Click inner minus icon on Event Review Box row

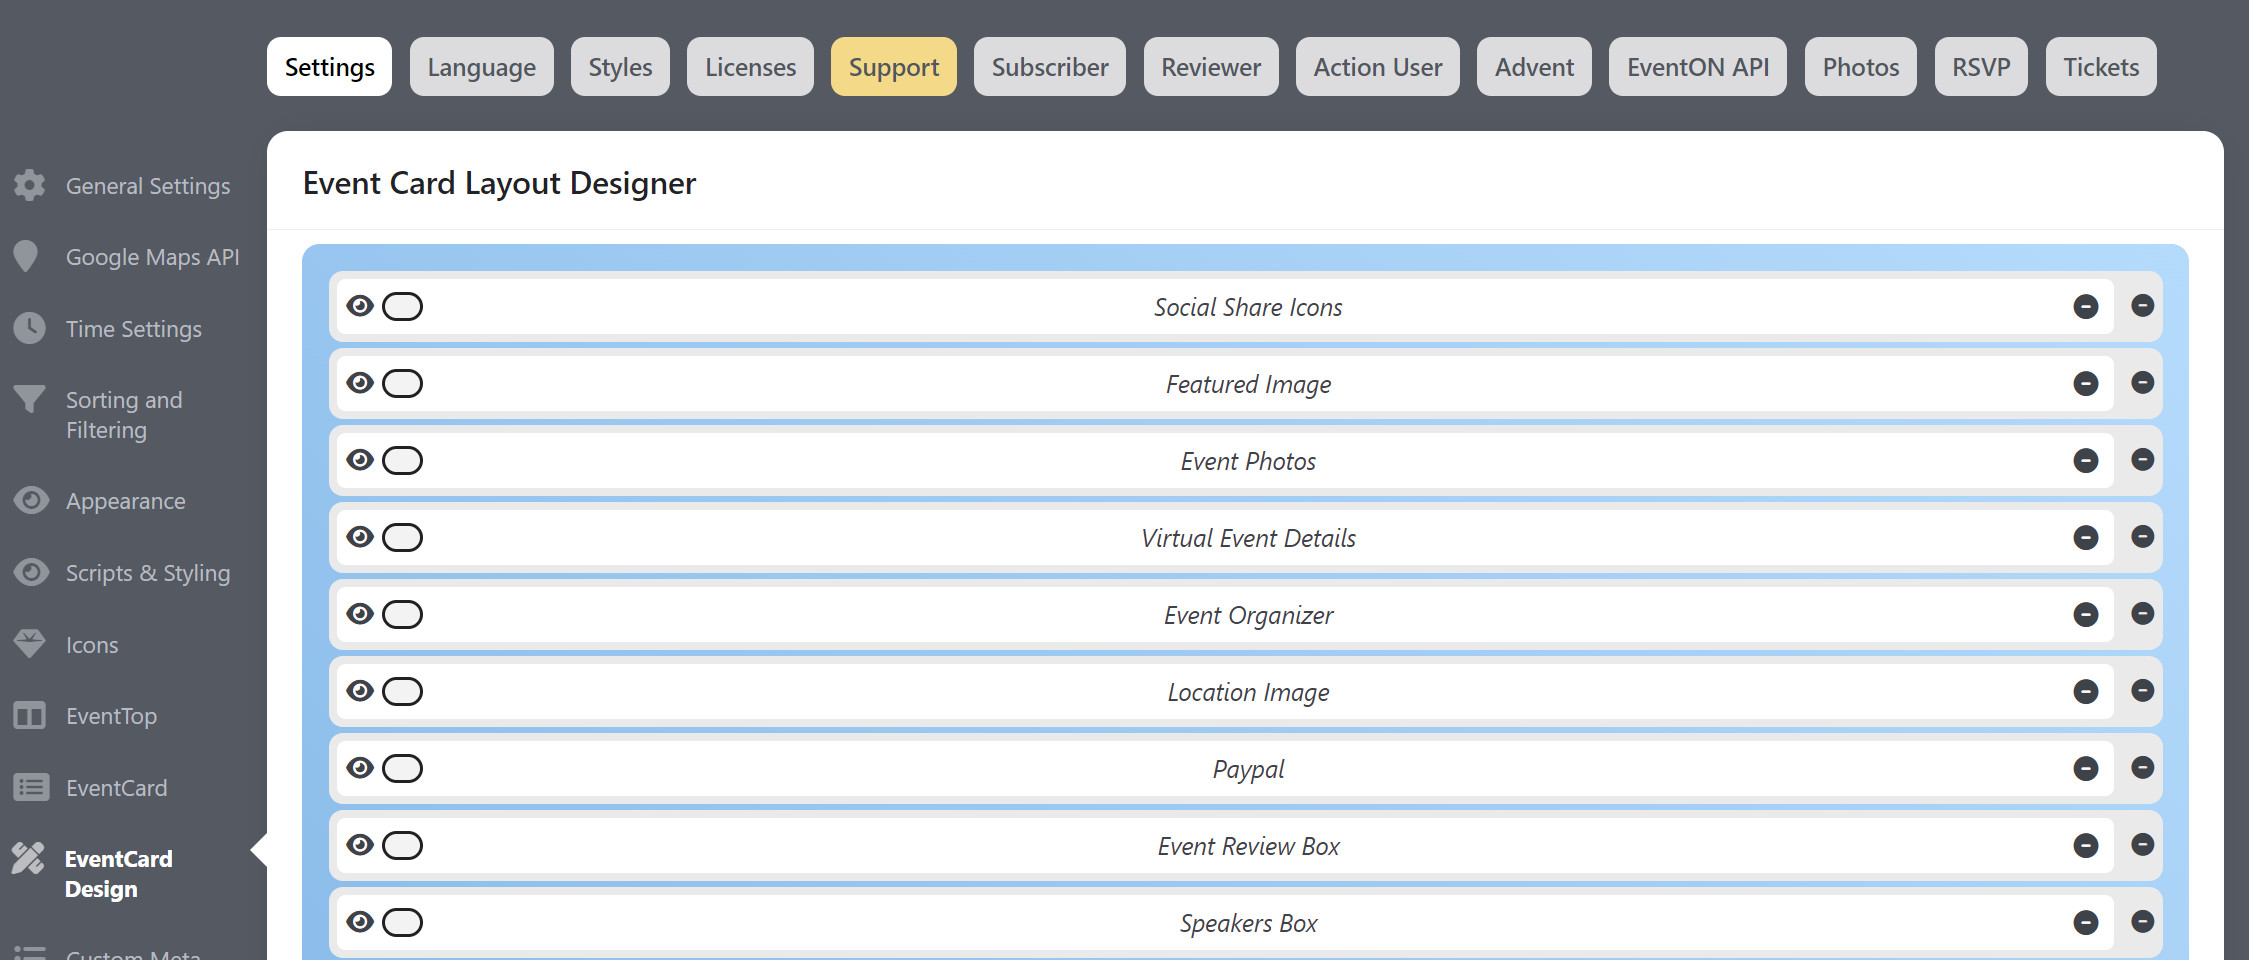2086,845
